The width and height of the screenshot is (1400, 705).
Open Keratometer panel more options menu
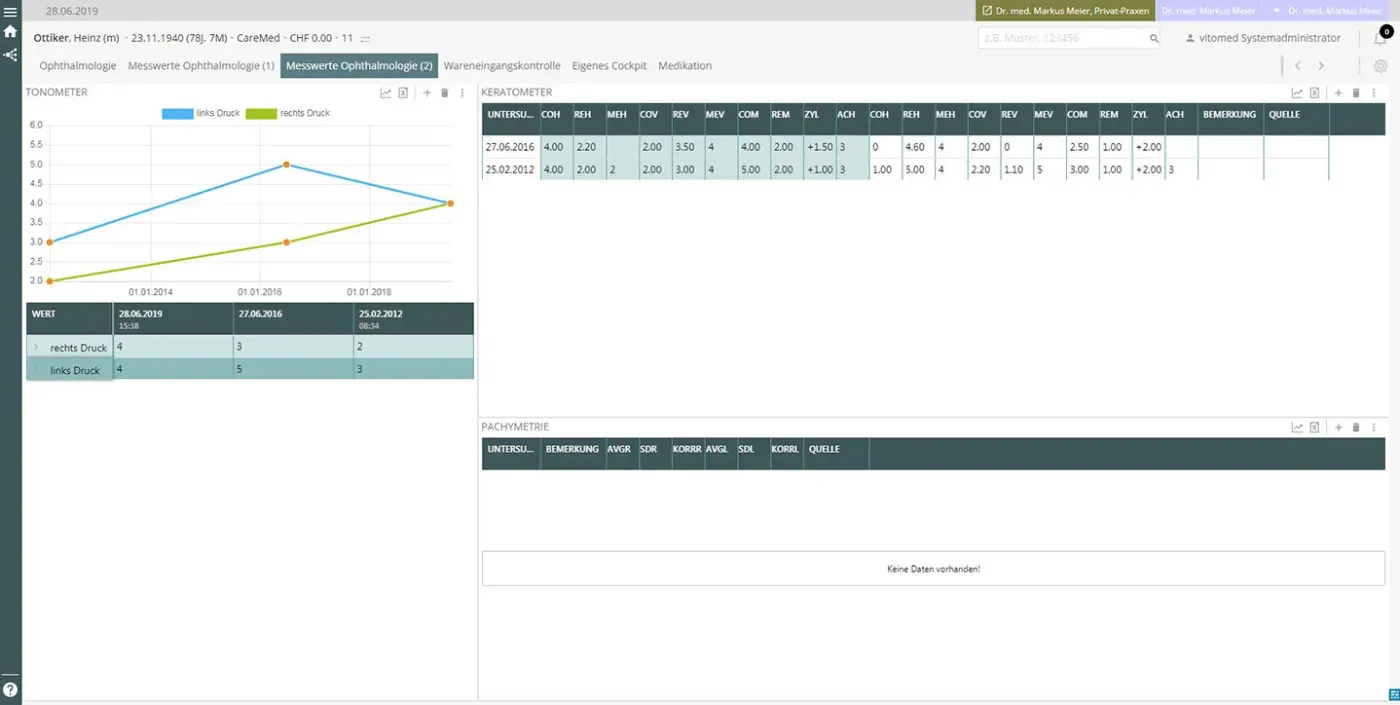(x=1374, y=92)
